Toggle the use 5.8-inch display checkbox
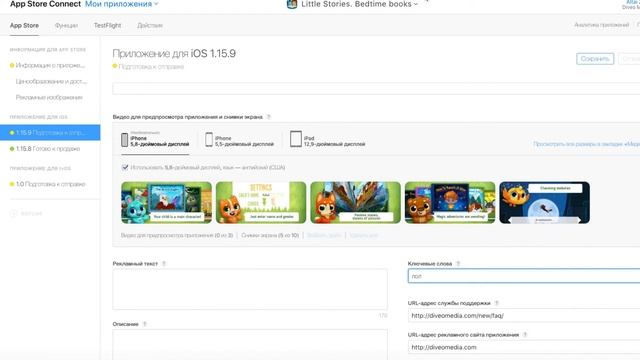 coord(125,167)
